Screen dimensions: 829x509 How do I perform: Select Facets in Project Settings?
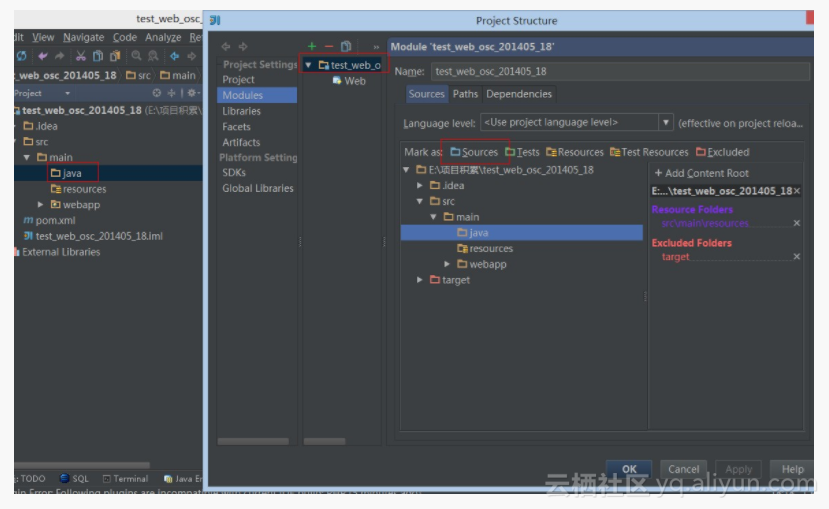pyautogui.click(x=236, y=127)
